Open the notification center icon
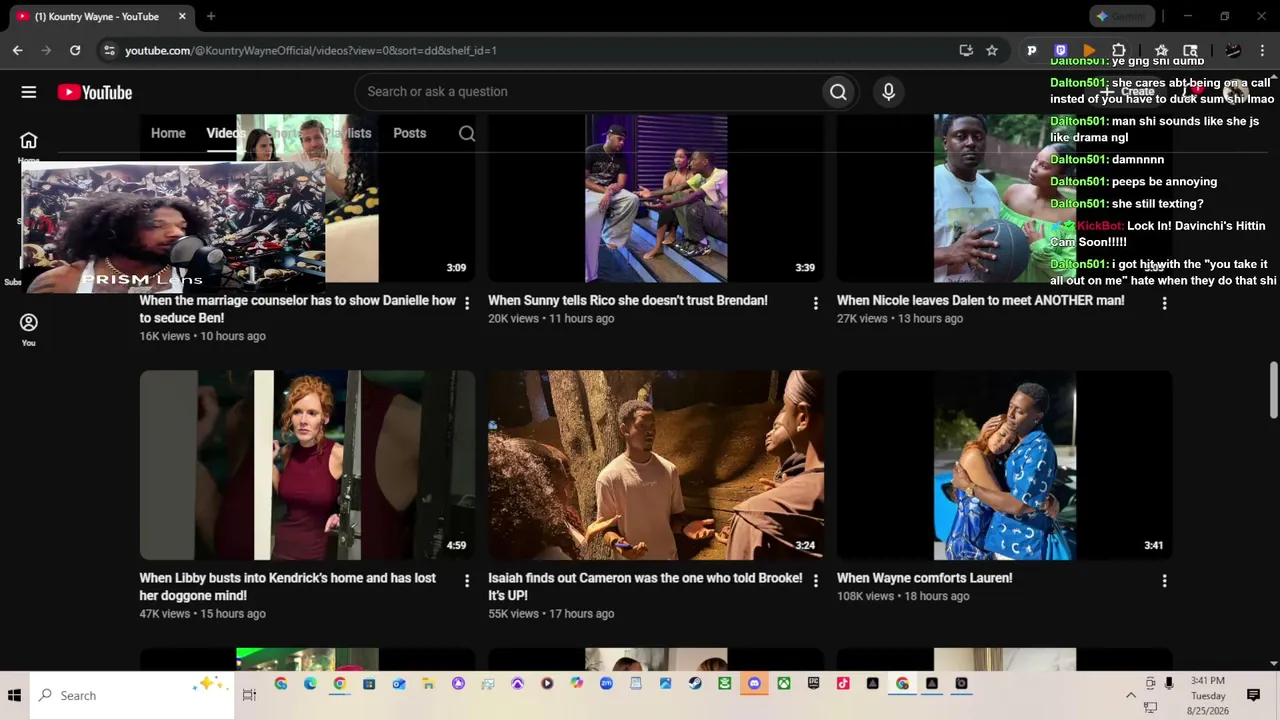Image resolution: width=1280 pixels, height=720 pixels. (1253, 695)
